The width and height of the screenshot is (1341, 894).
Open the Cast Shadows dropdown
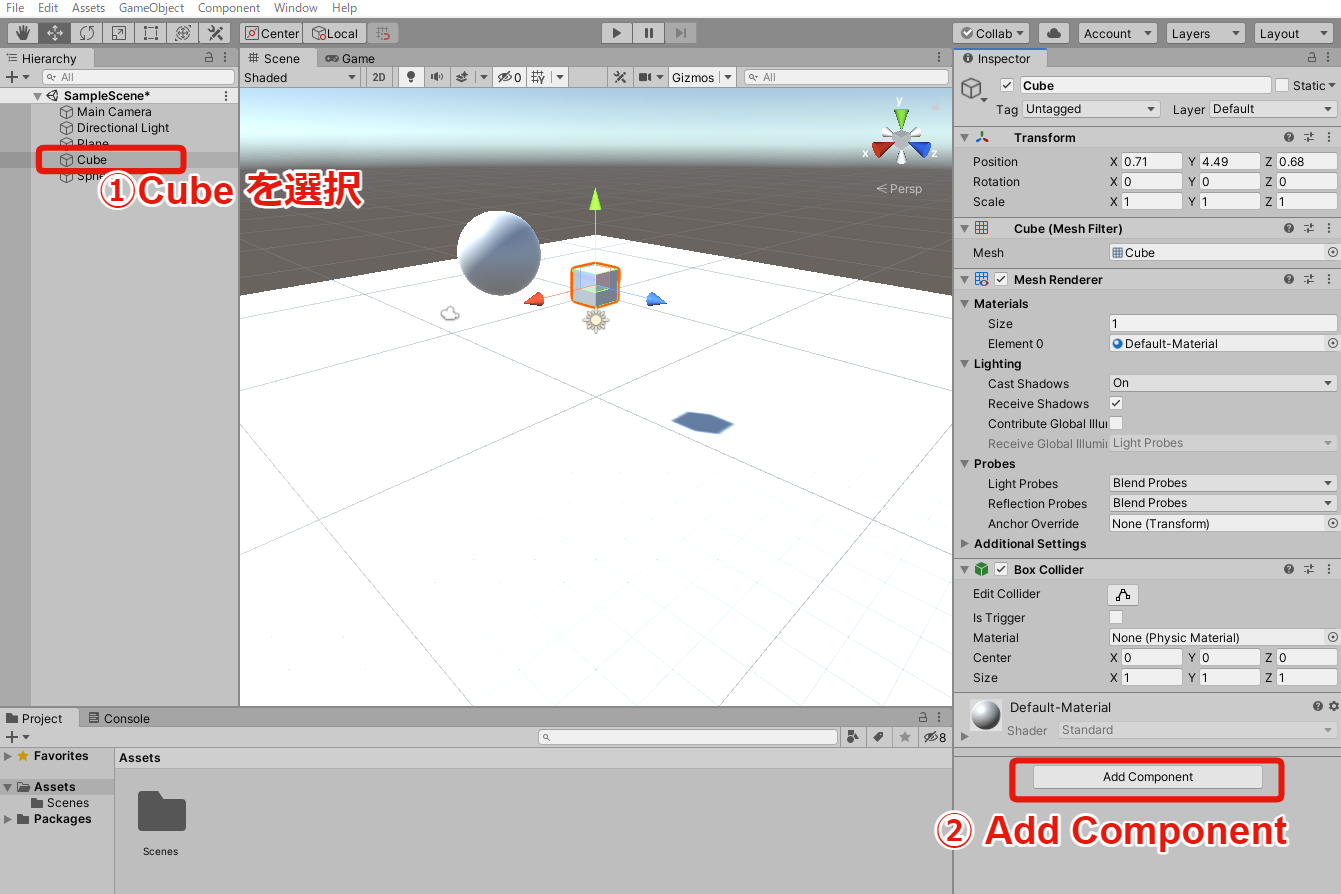(1221, 383)
